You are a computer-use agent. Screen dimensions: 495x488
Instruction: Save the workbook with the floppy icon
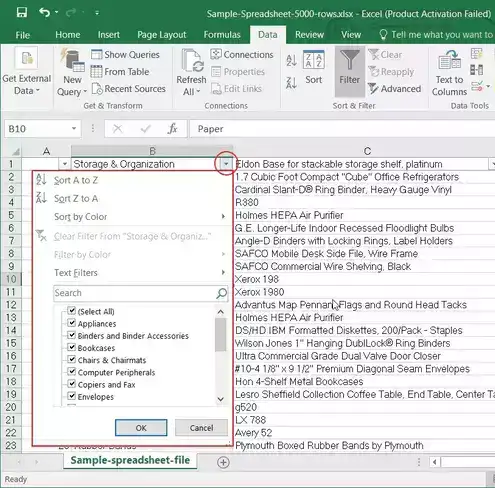(x=22, y=13)
